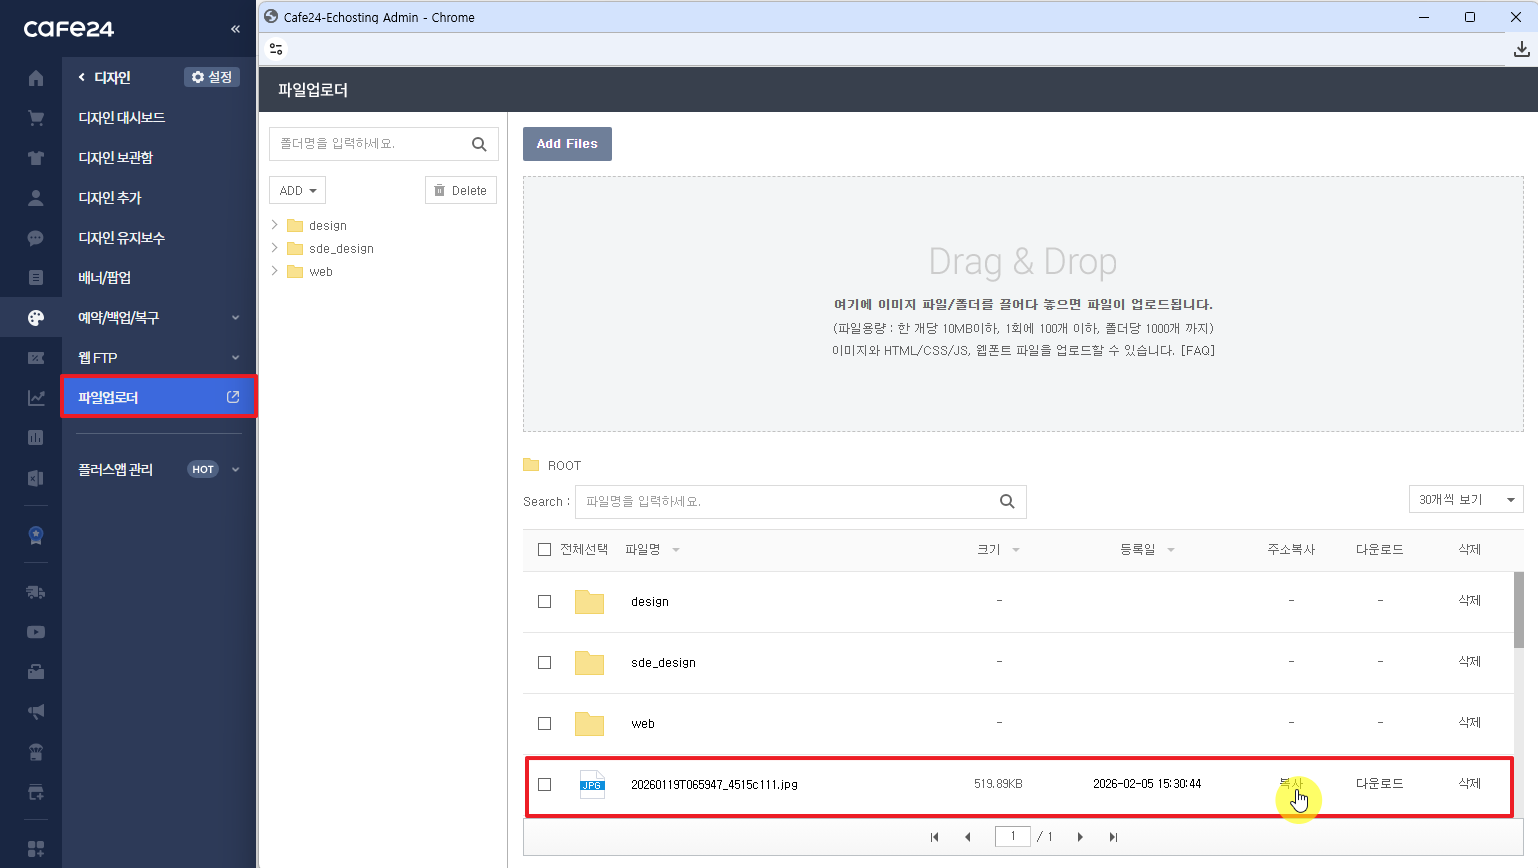Tick the checkbox for the design folder
Screen dimensions: 1538x868
544,602
